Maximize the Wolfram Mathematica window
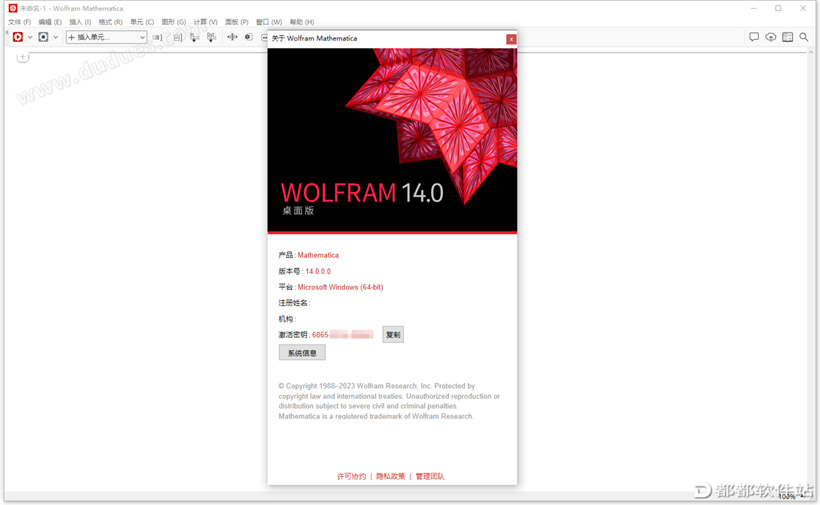The image size is (820, 505). point(778,8)
